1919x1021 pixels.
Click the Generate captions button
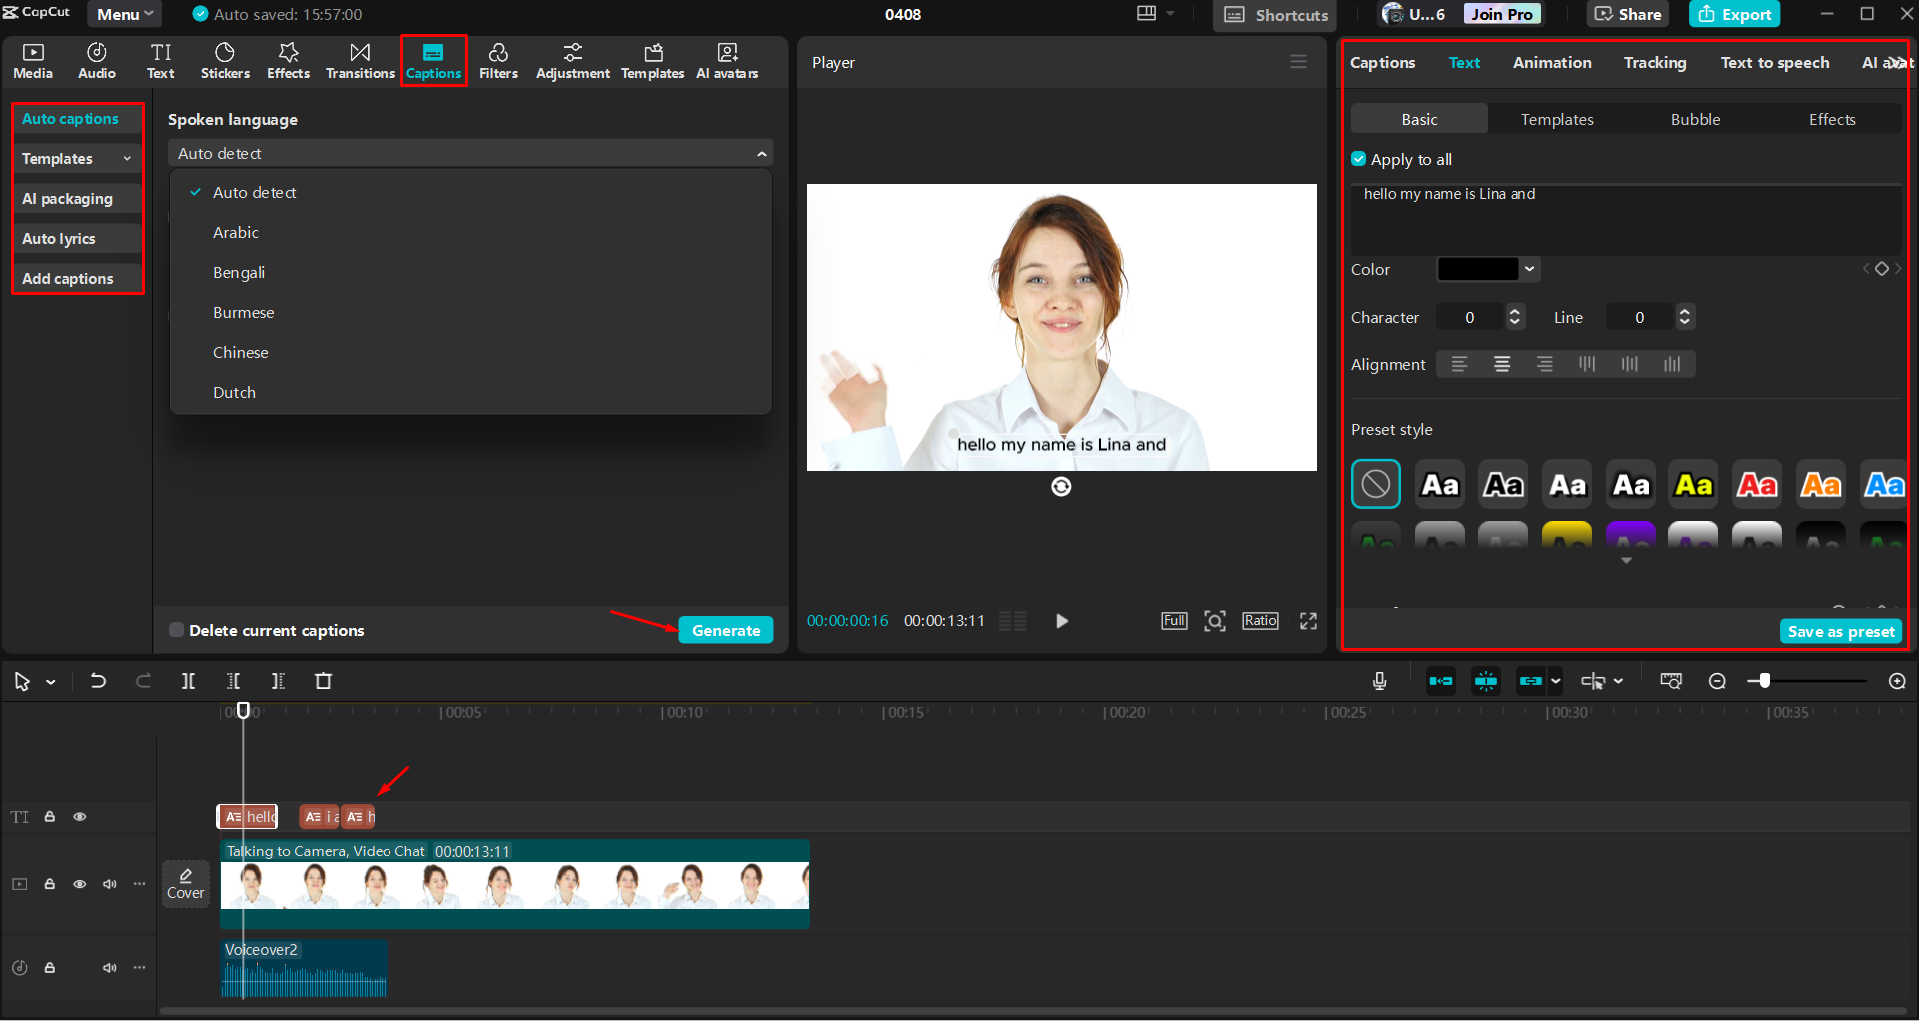pos(725,630)
